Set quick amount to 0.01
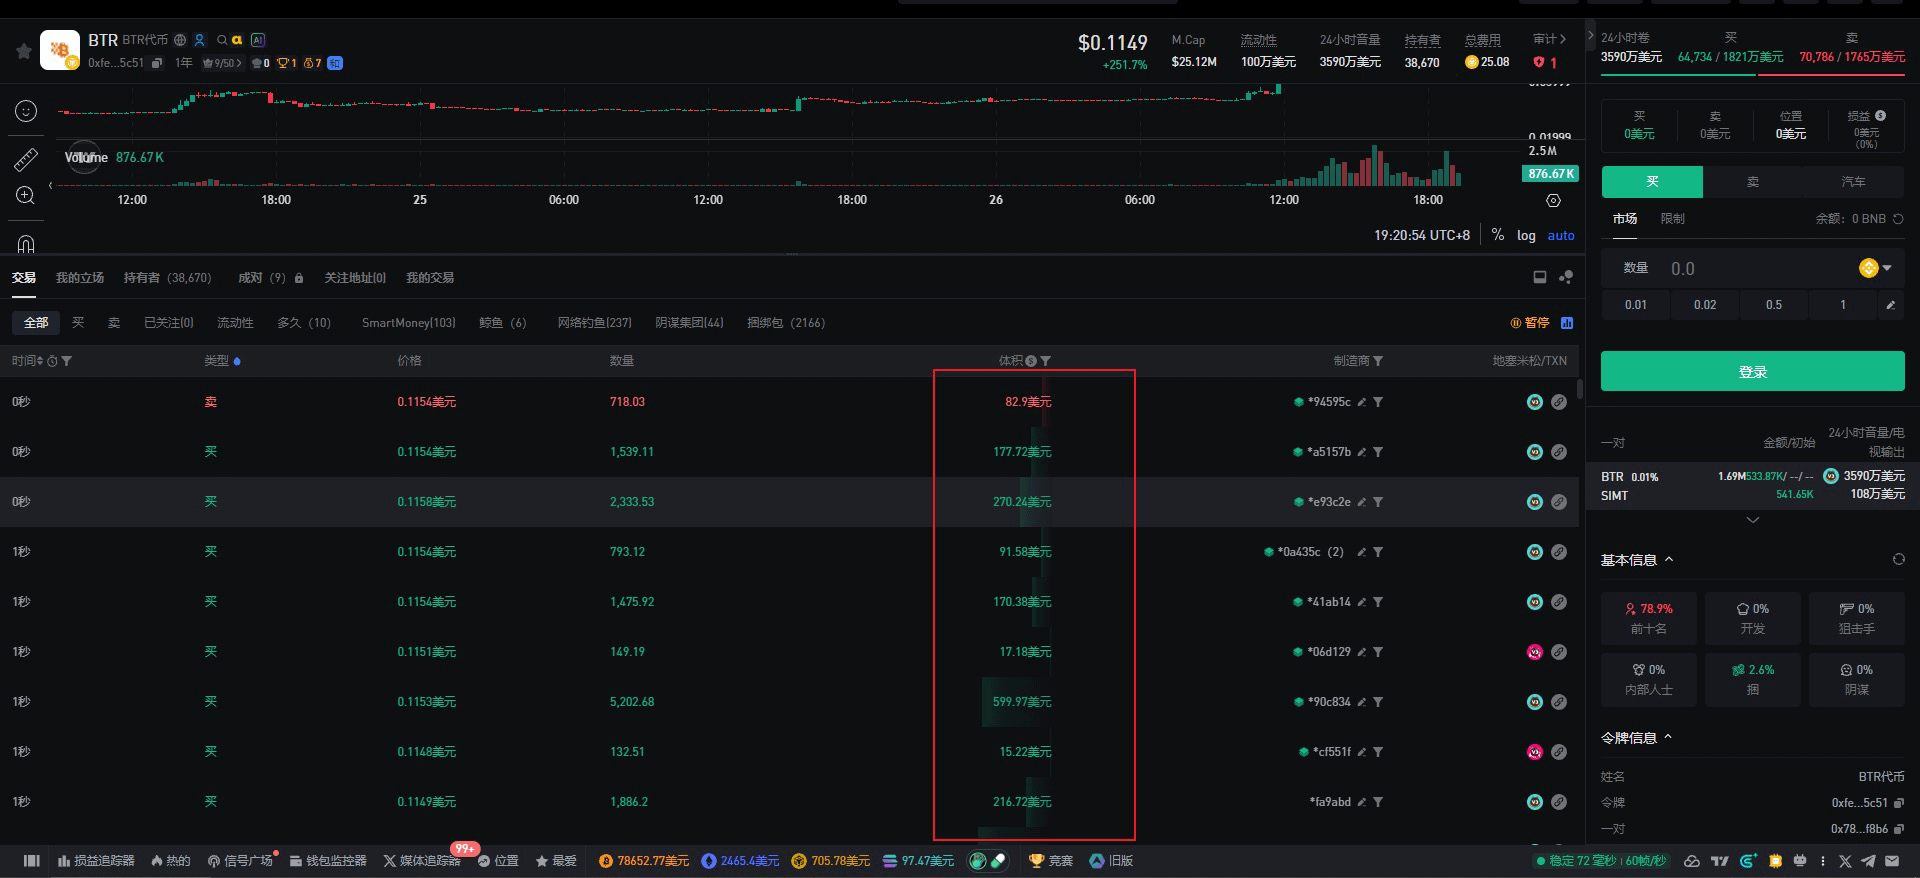Screen dimensions: 1920x878 point(1635,305)
